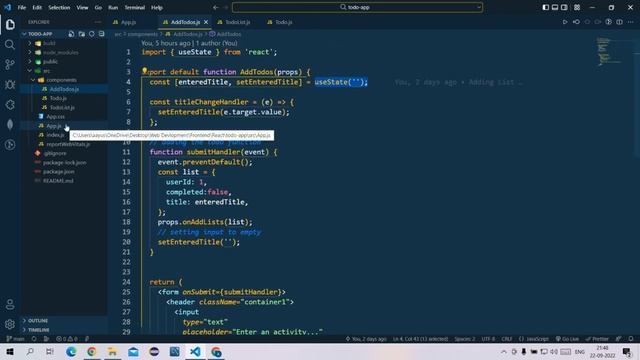Screen dimensions: 640x360
Task: Open the Manage gear icon
Action: [x=10, y=324]
